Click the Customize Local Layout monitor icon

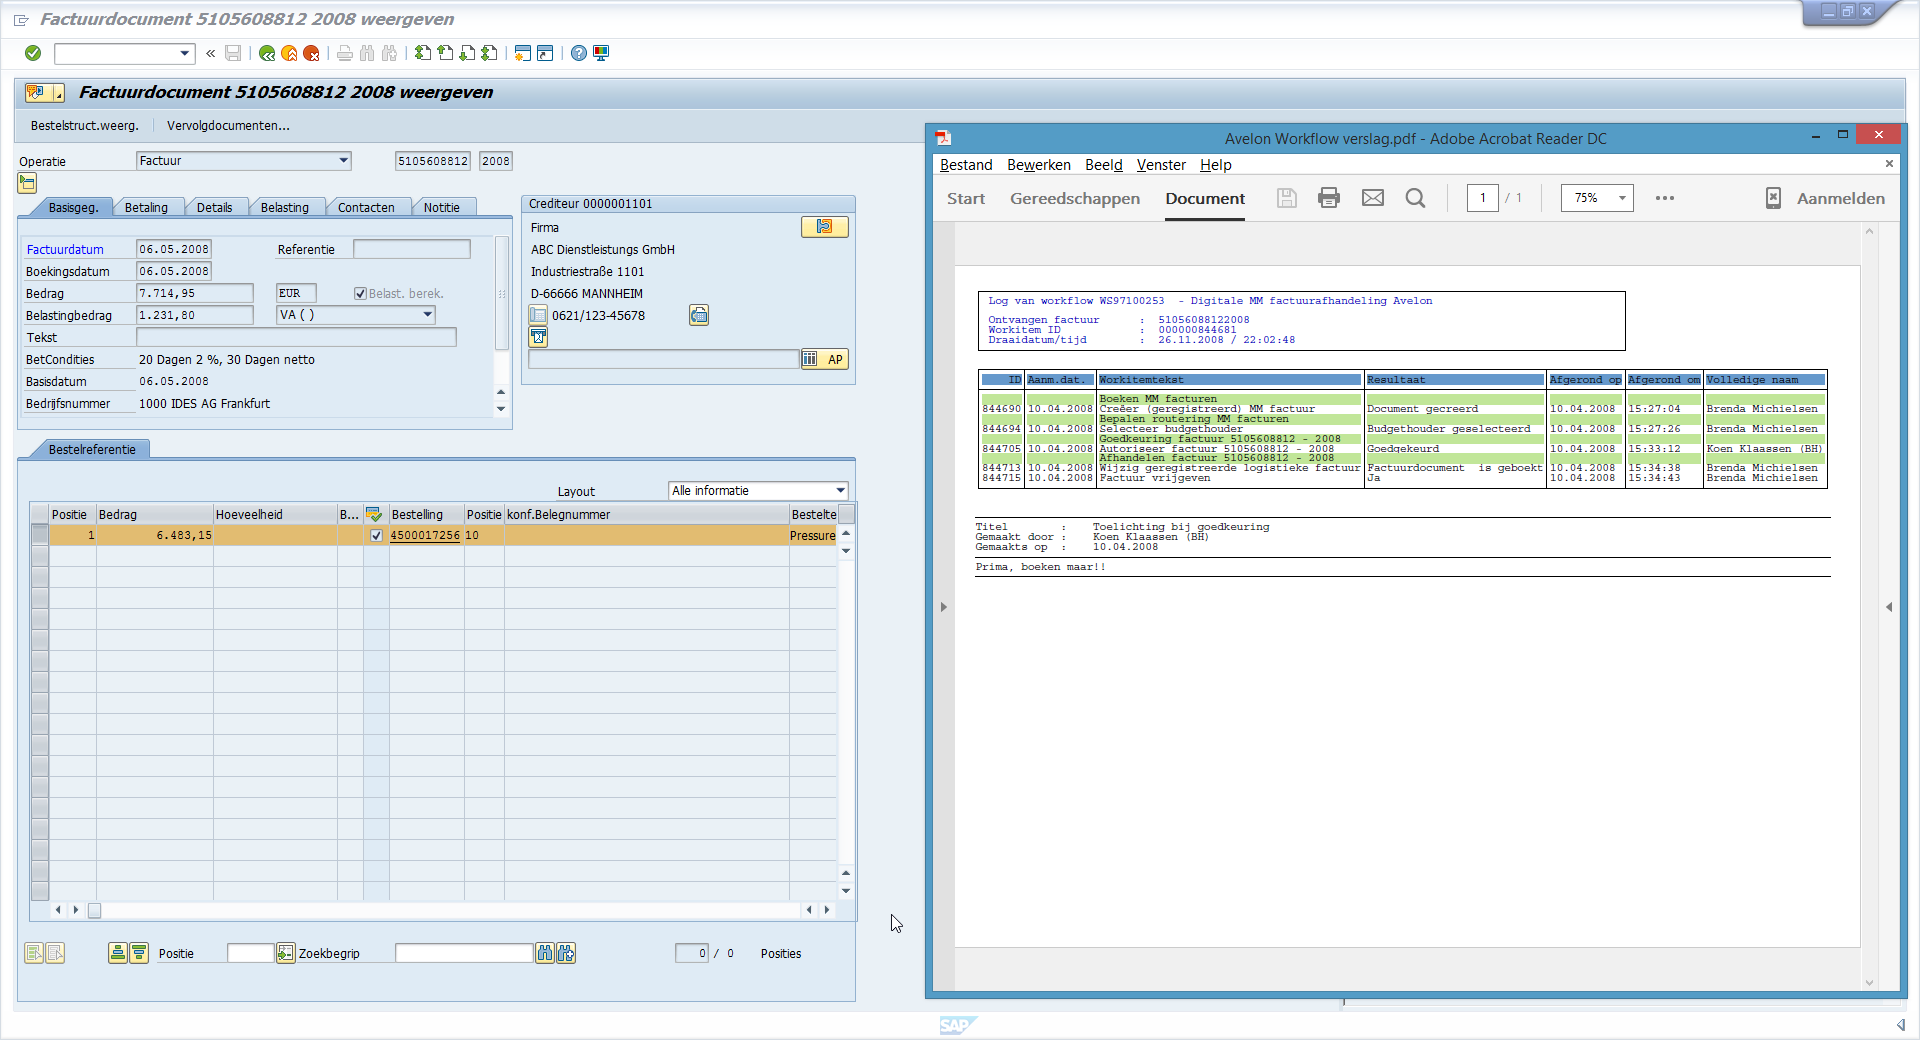point(601,53)
